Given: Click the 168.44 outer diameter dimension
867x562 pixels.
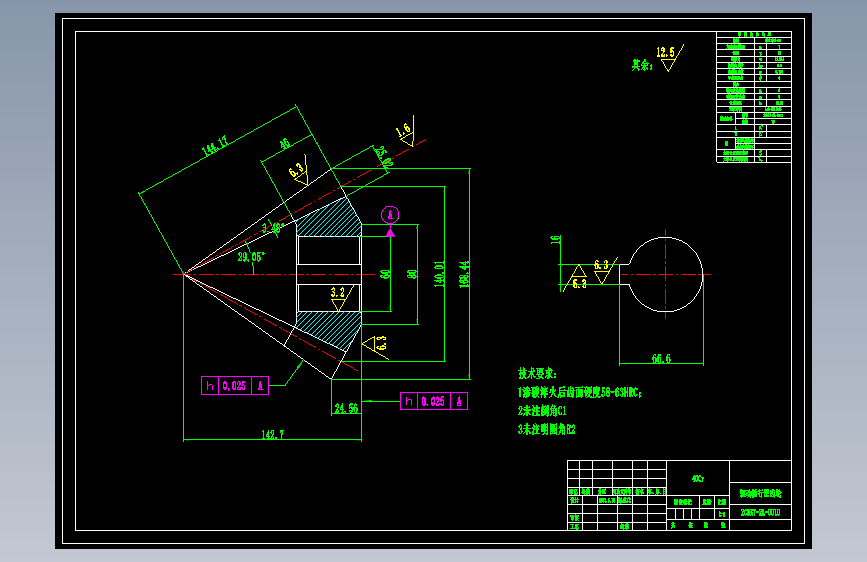Looking at the screenshot, I should (x=464, y=274).
